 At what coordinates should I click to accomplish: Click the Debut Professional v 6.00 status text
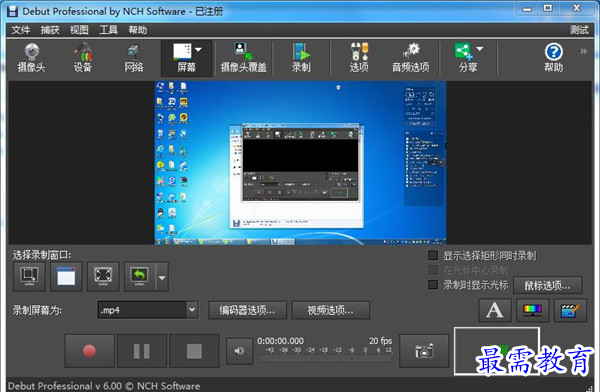pyautogui.click(x=104, y=385)
